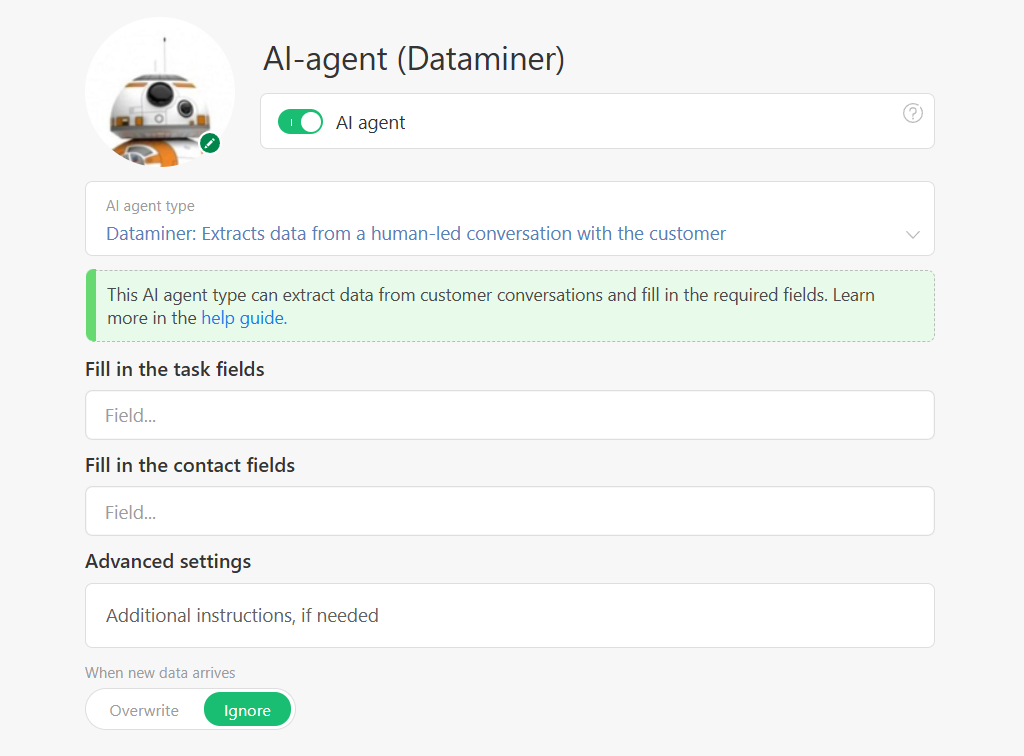Open the help guide link
Image resolution: width=1024 pixels, height=756 pixels.
(243, 317)
